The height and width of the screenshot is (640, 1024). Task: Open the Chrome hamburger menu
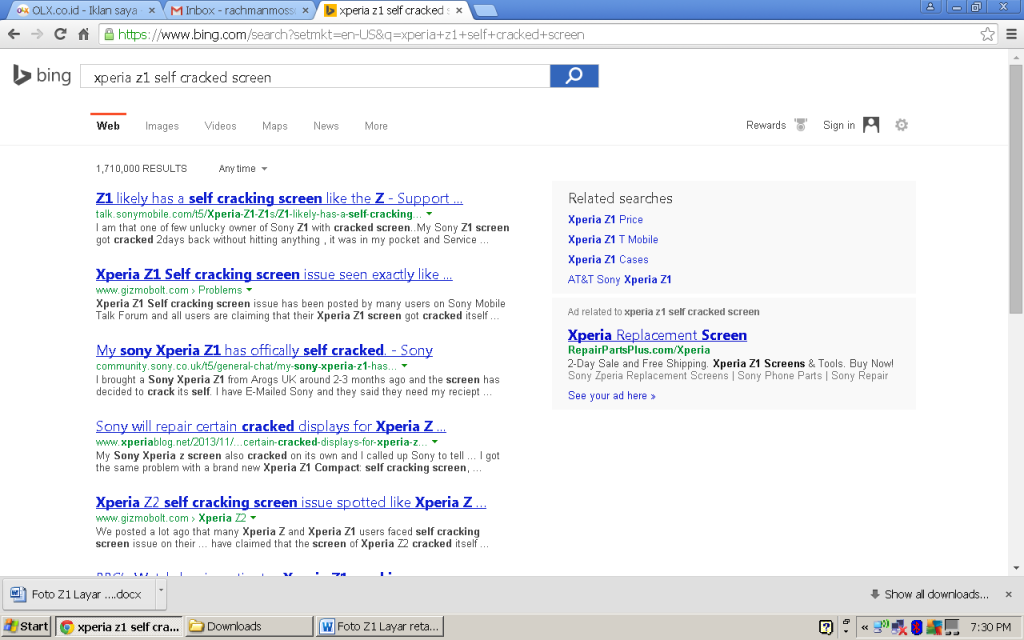(1011, 34)
